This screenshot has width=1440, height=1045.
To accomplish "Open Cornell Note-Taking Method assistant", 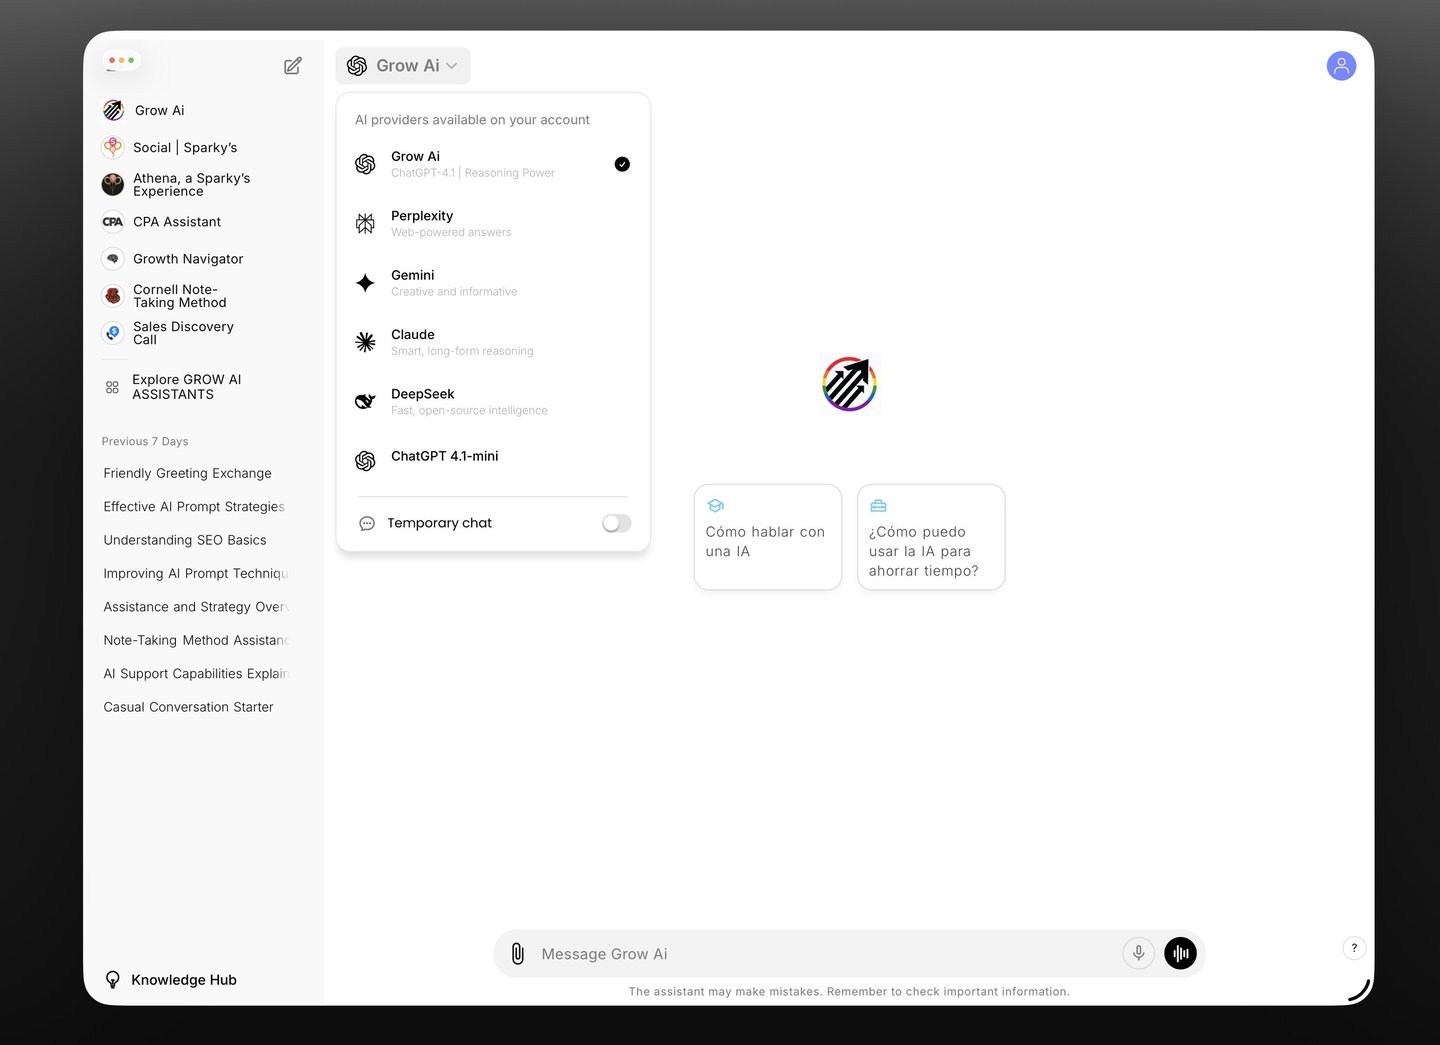I will pyautogui.click(x=165, y=296).
